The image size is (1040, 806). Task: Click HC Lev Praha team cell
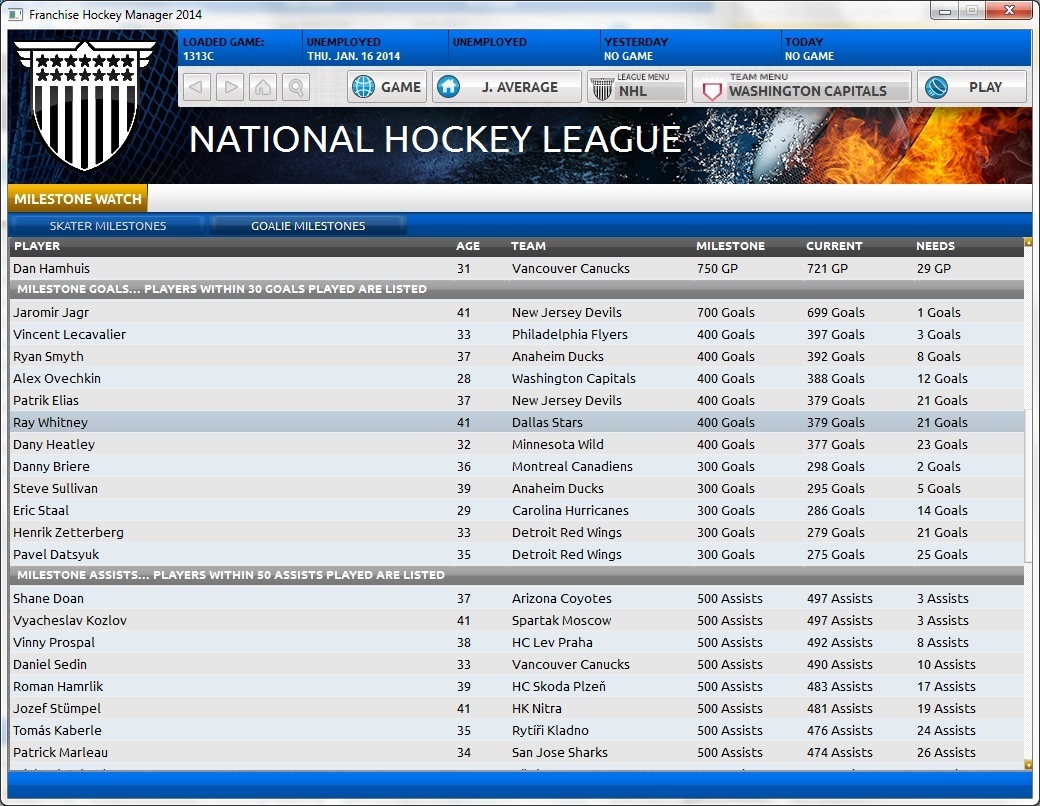[552, 642]
